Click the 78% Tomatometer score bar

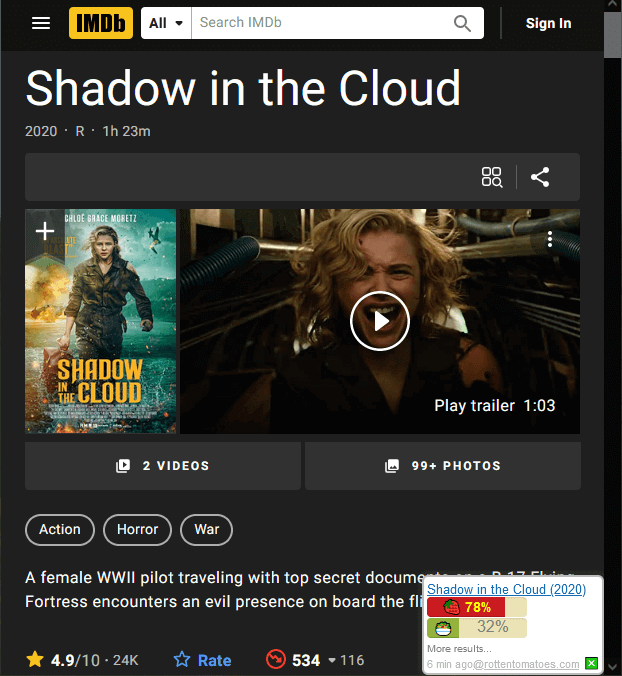coord(477,607)
